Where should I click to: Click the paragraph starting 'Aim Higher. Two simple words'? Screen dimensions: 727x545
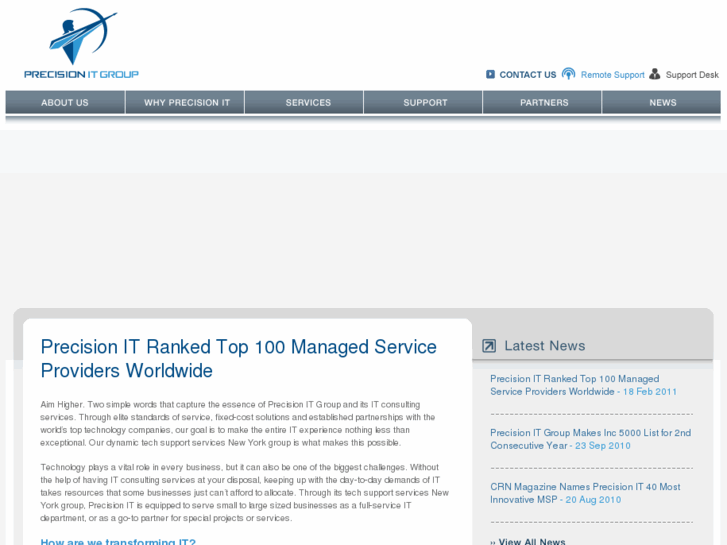[237, 423]
